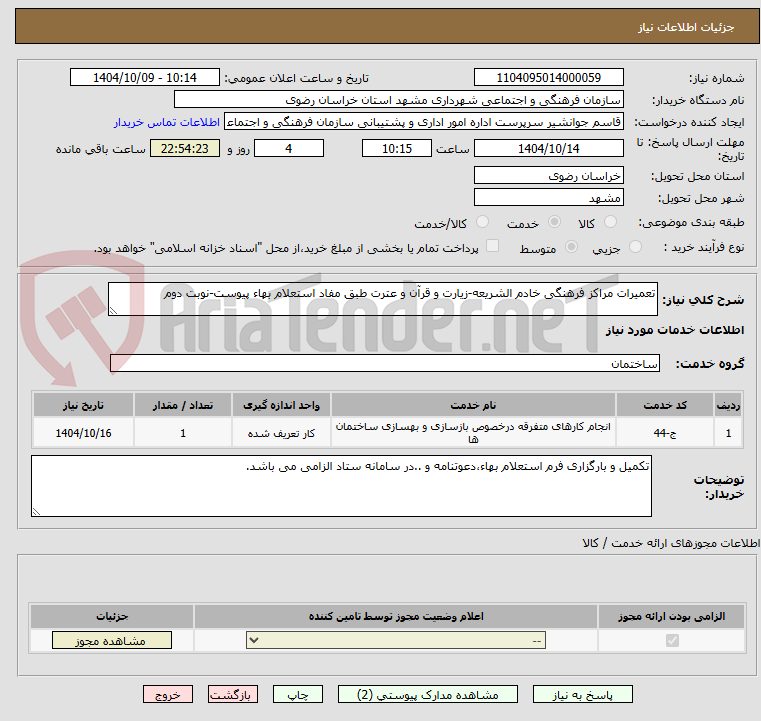
Task: Select the کالا radio button
Action: (610, 222)
